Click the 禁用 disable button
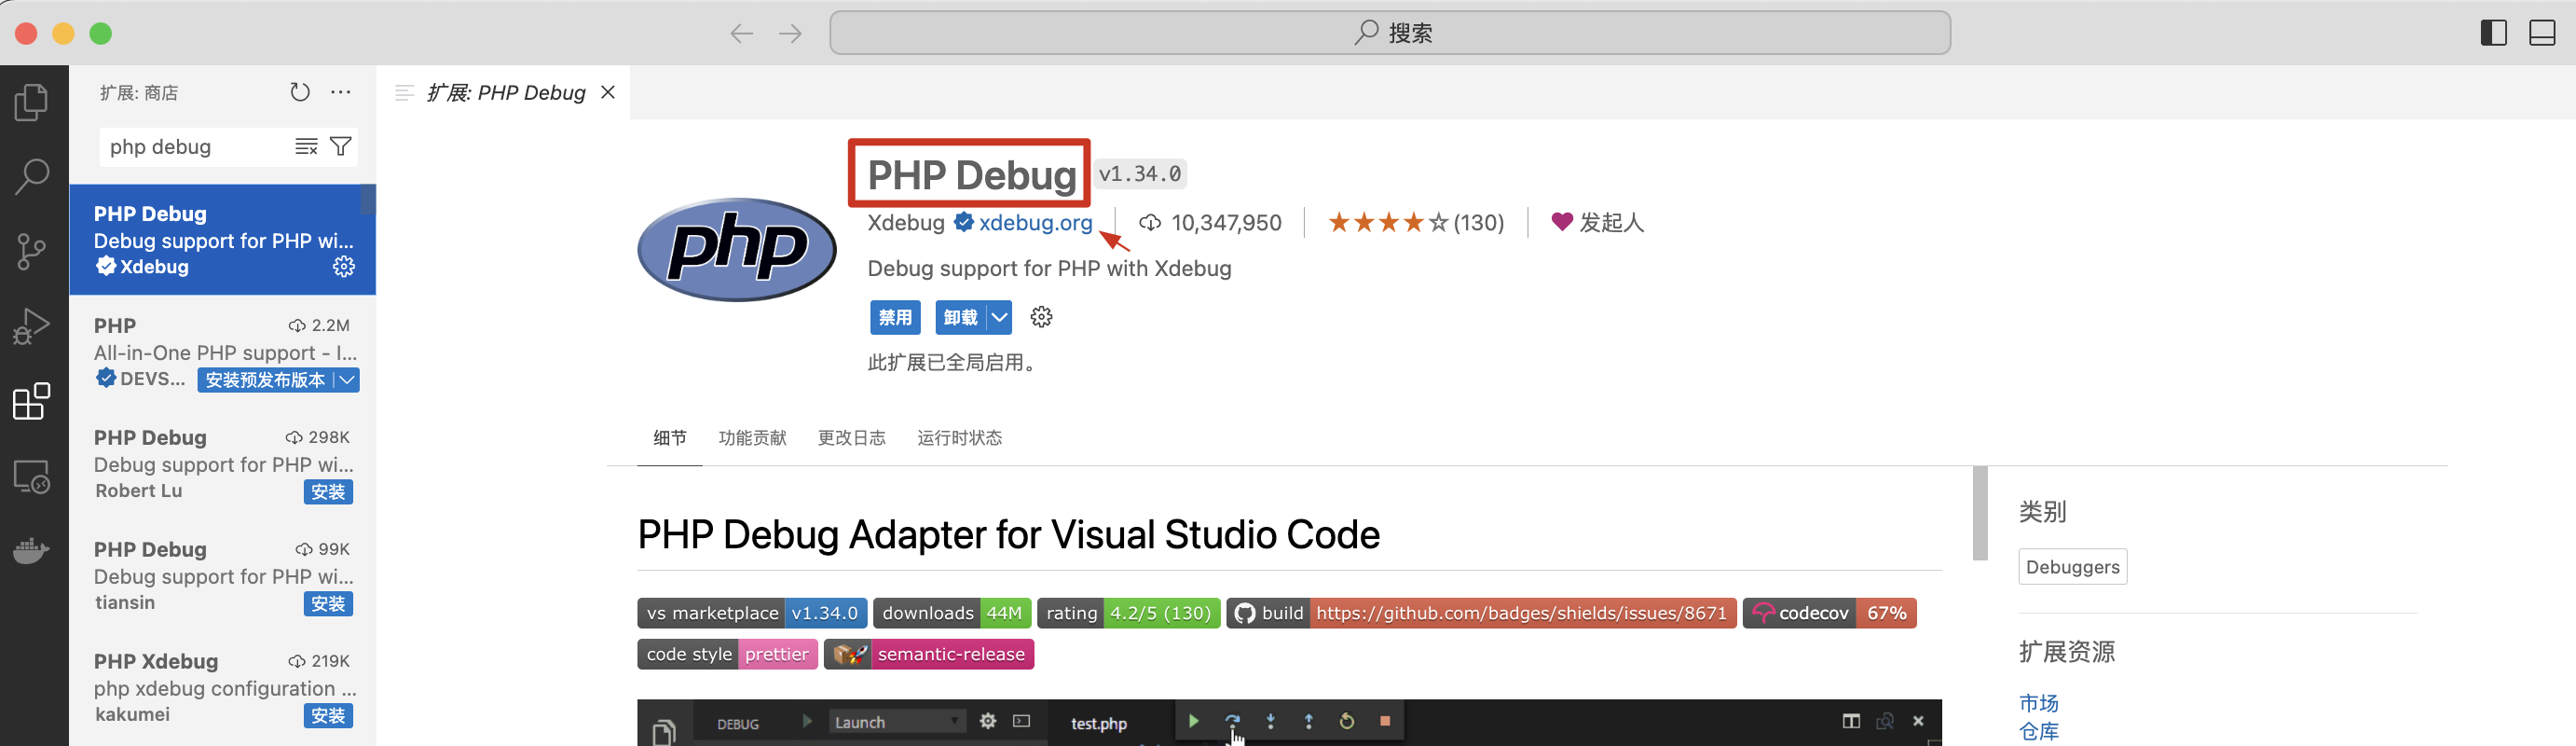Viewport: 2576px width, 746px height. click(895, 317)
